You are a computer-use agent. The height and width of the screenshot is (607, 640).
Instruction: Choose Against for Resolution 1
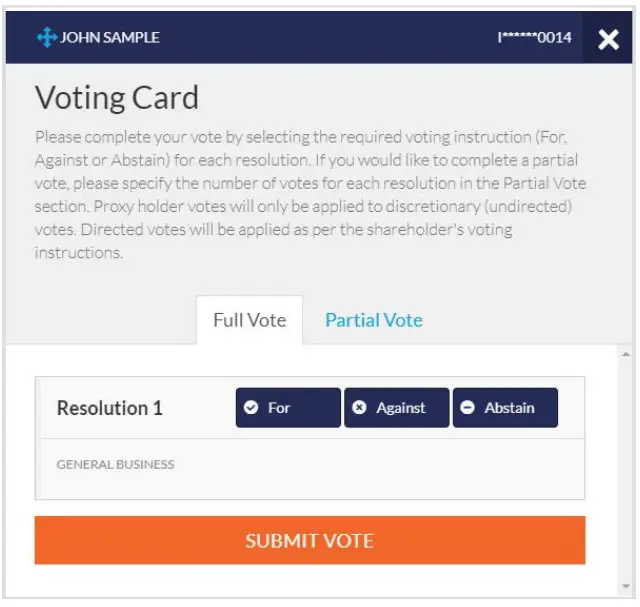pos(397,408)
